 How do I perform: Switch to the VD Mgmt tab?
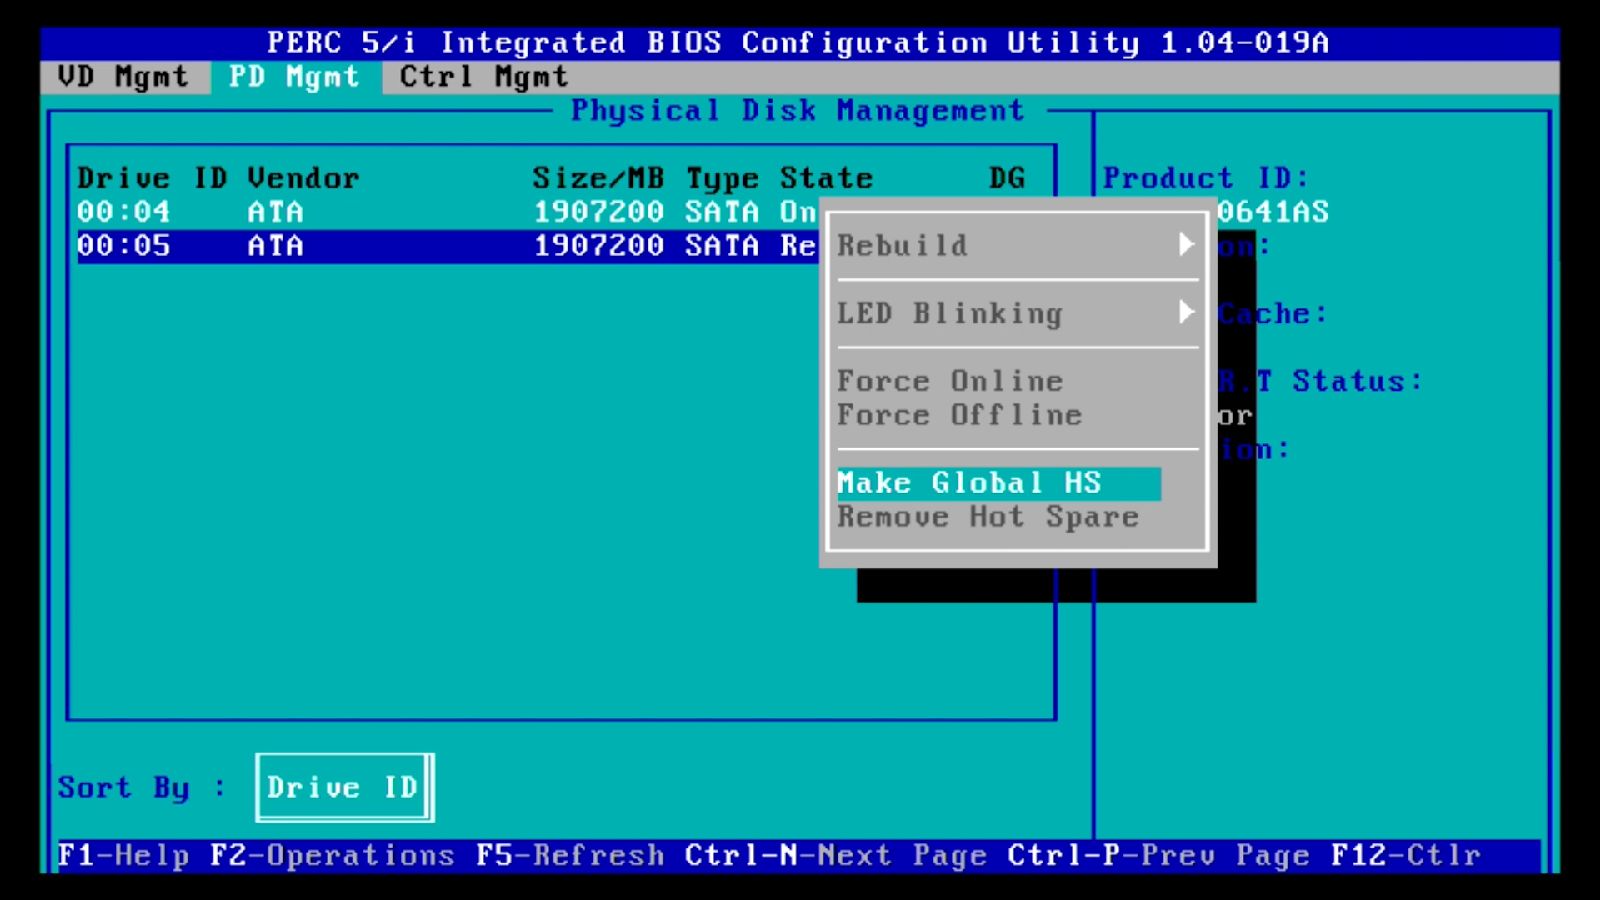(122, 77)
